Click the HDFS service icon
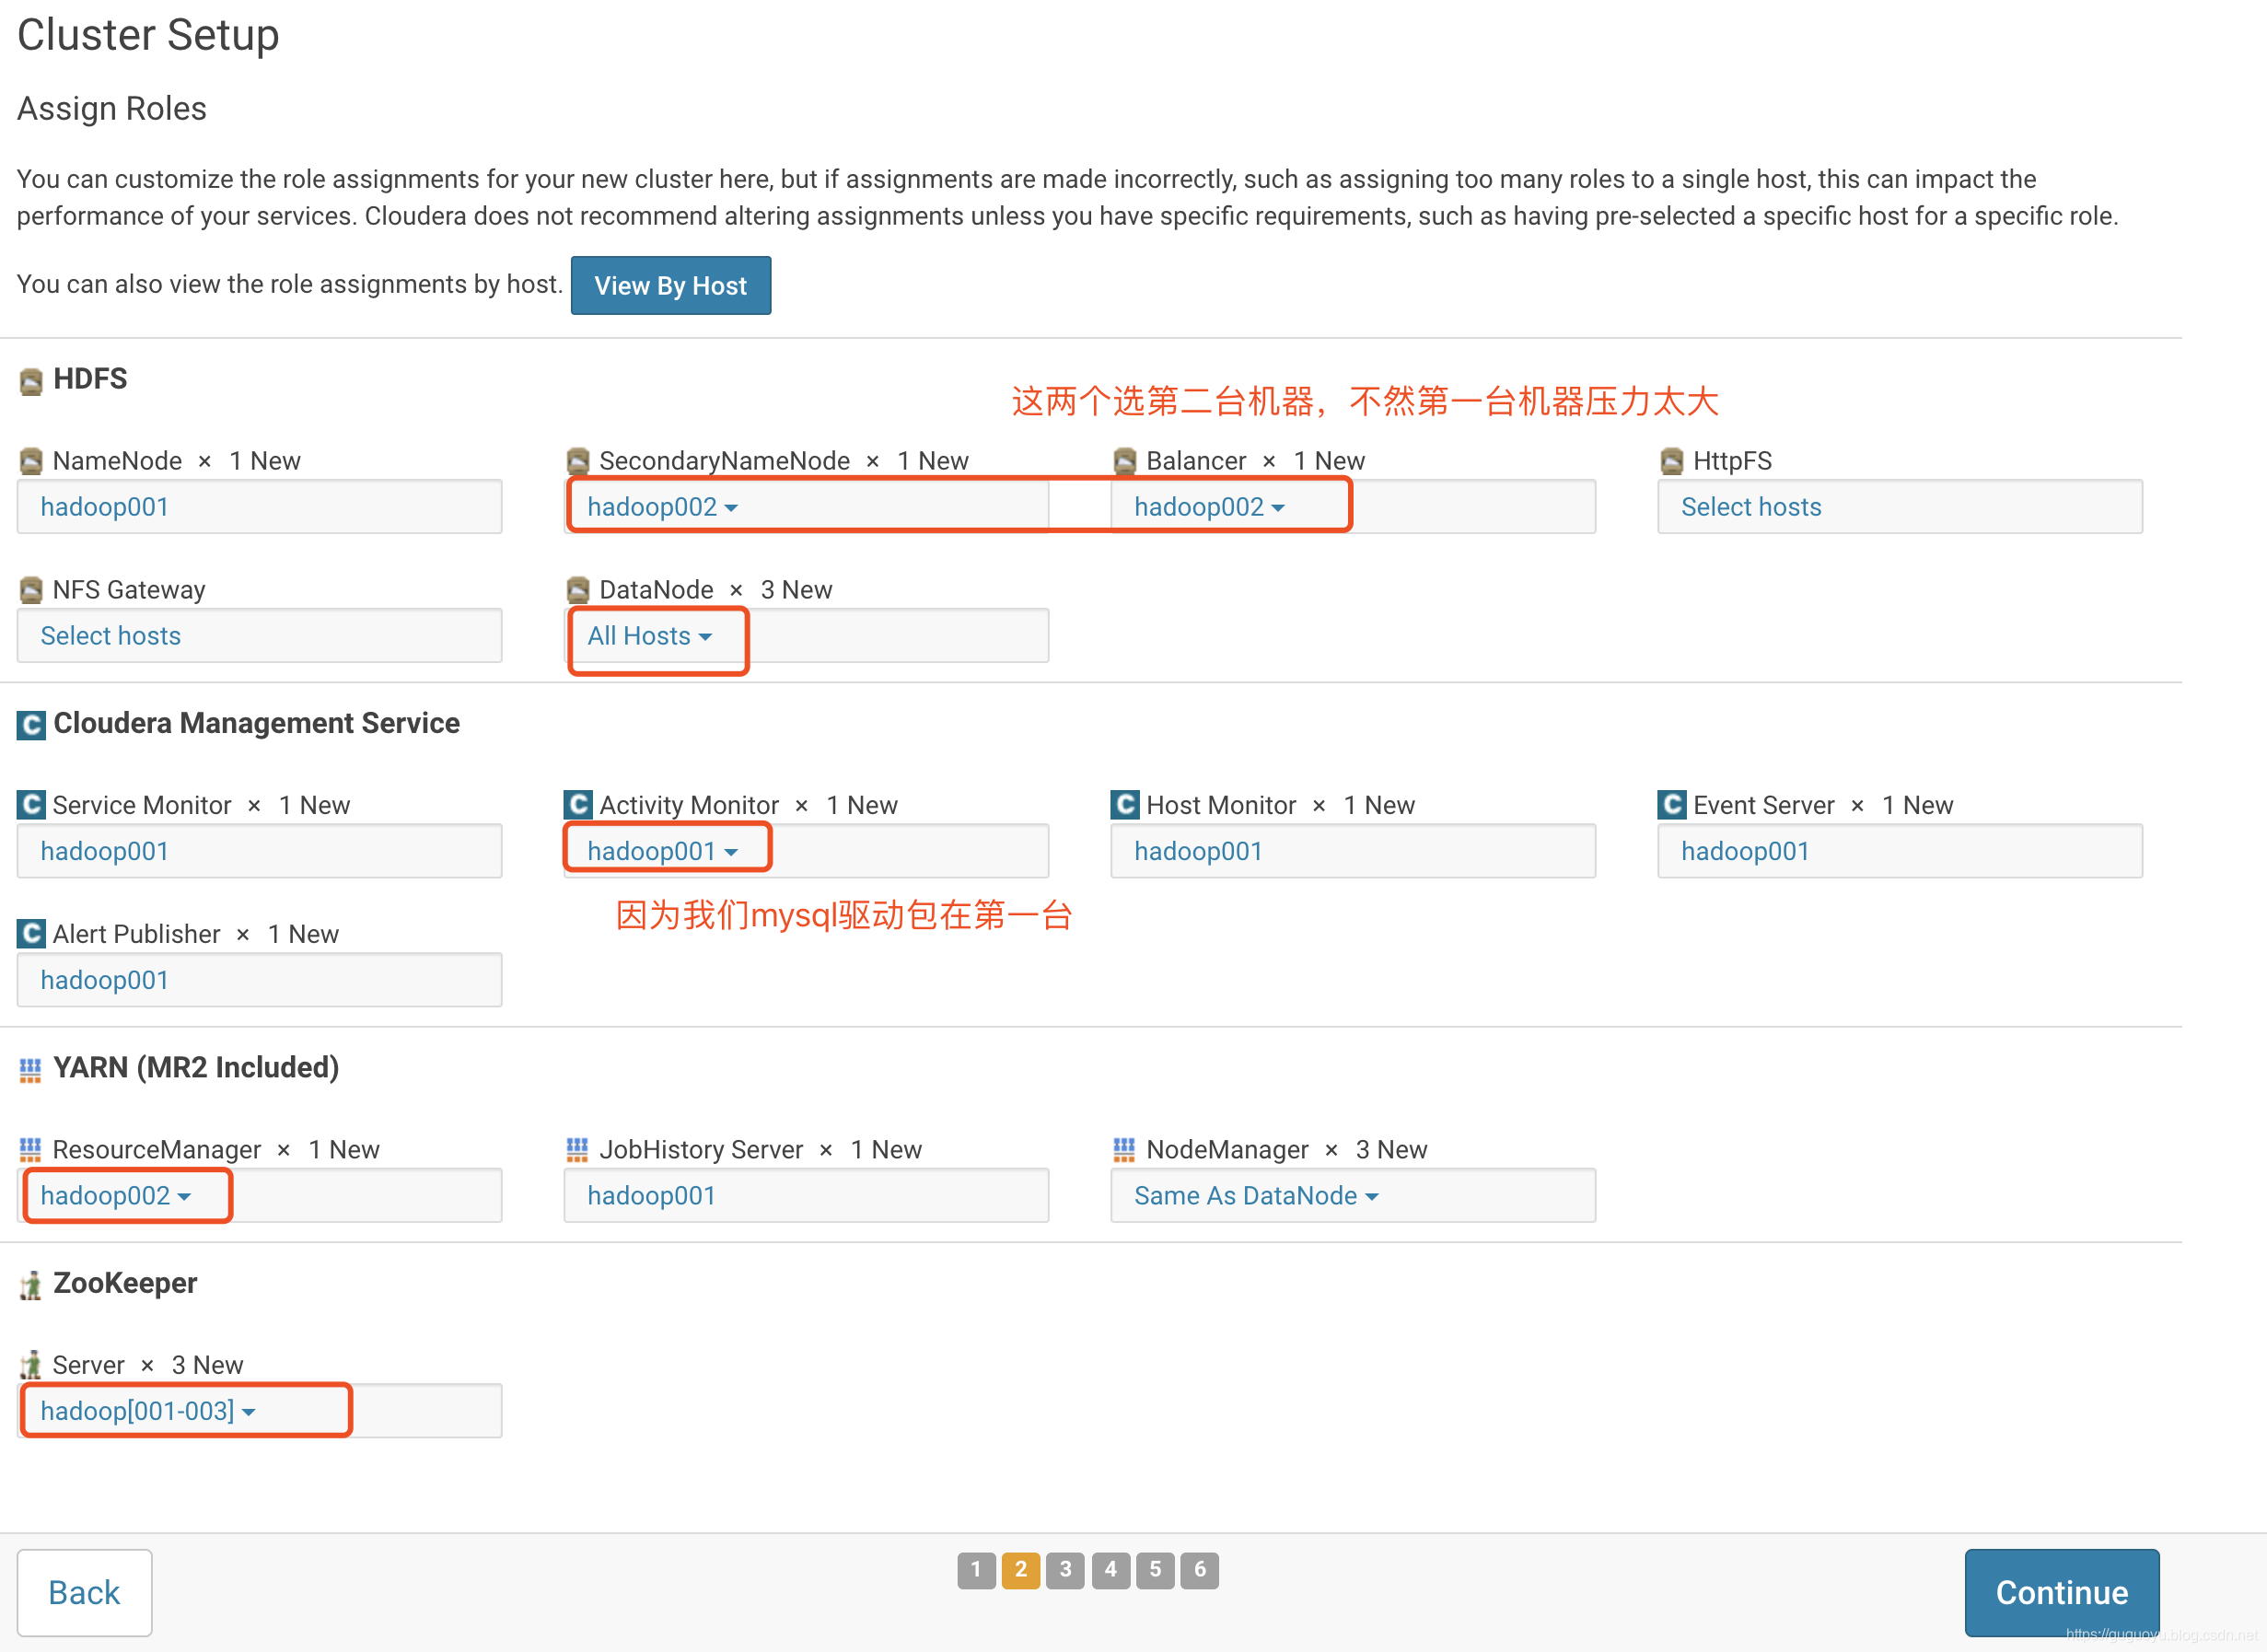This screenshot has height=1652, width=2267. point(31,381)
